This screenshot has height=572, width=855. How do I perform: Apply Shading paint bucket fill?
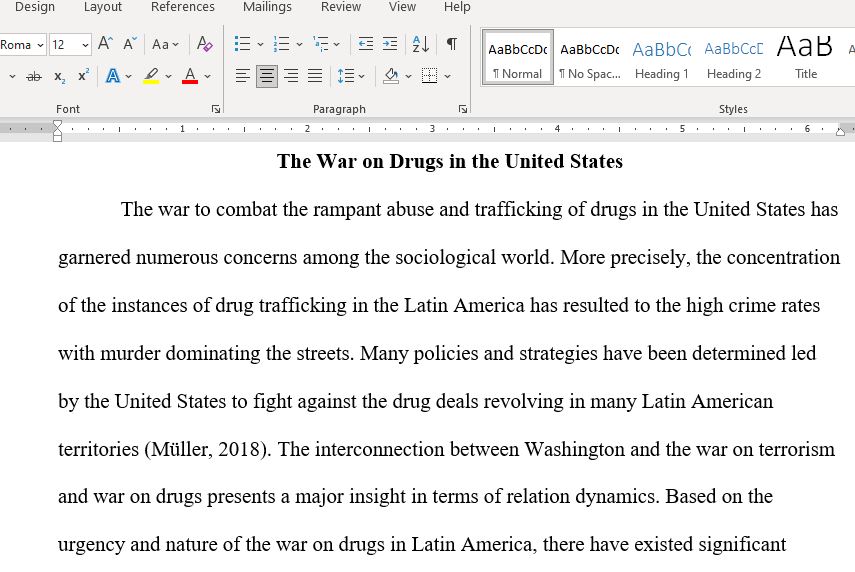(x=390, y=76)
